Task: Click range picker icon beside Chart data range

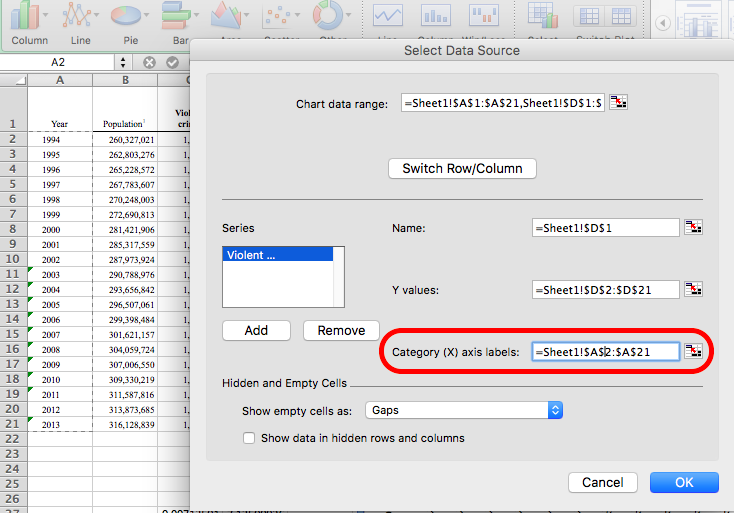Action: click(x=619, y=103)
